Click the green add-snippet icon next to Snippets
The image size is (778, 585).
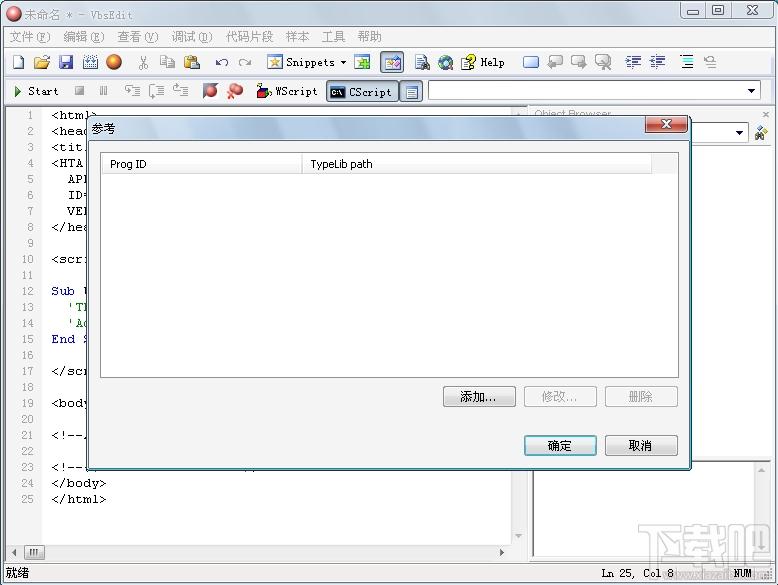pyautogui.click(x=362, y=62)
